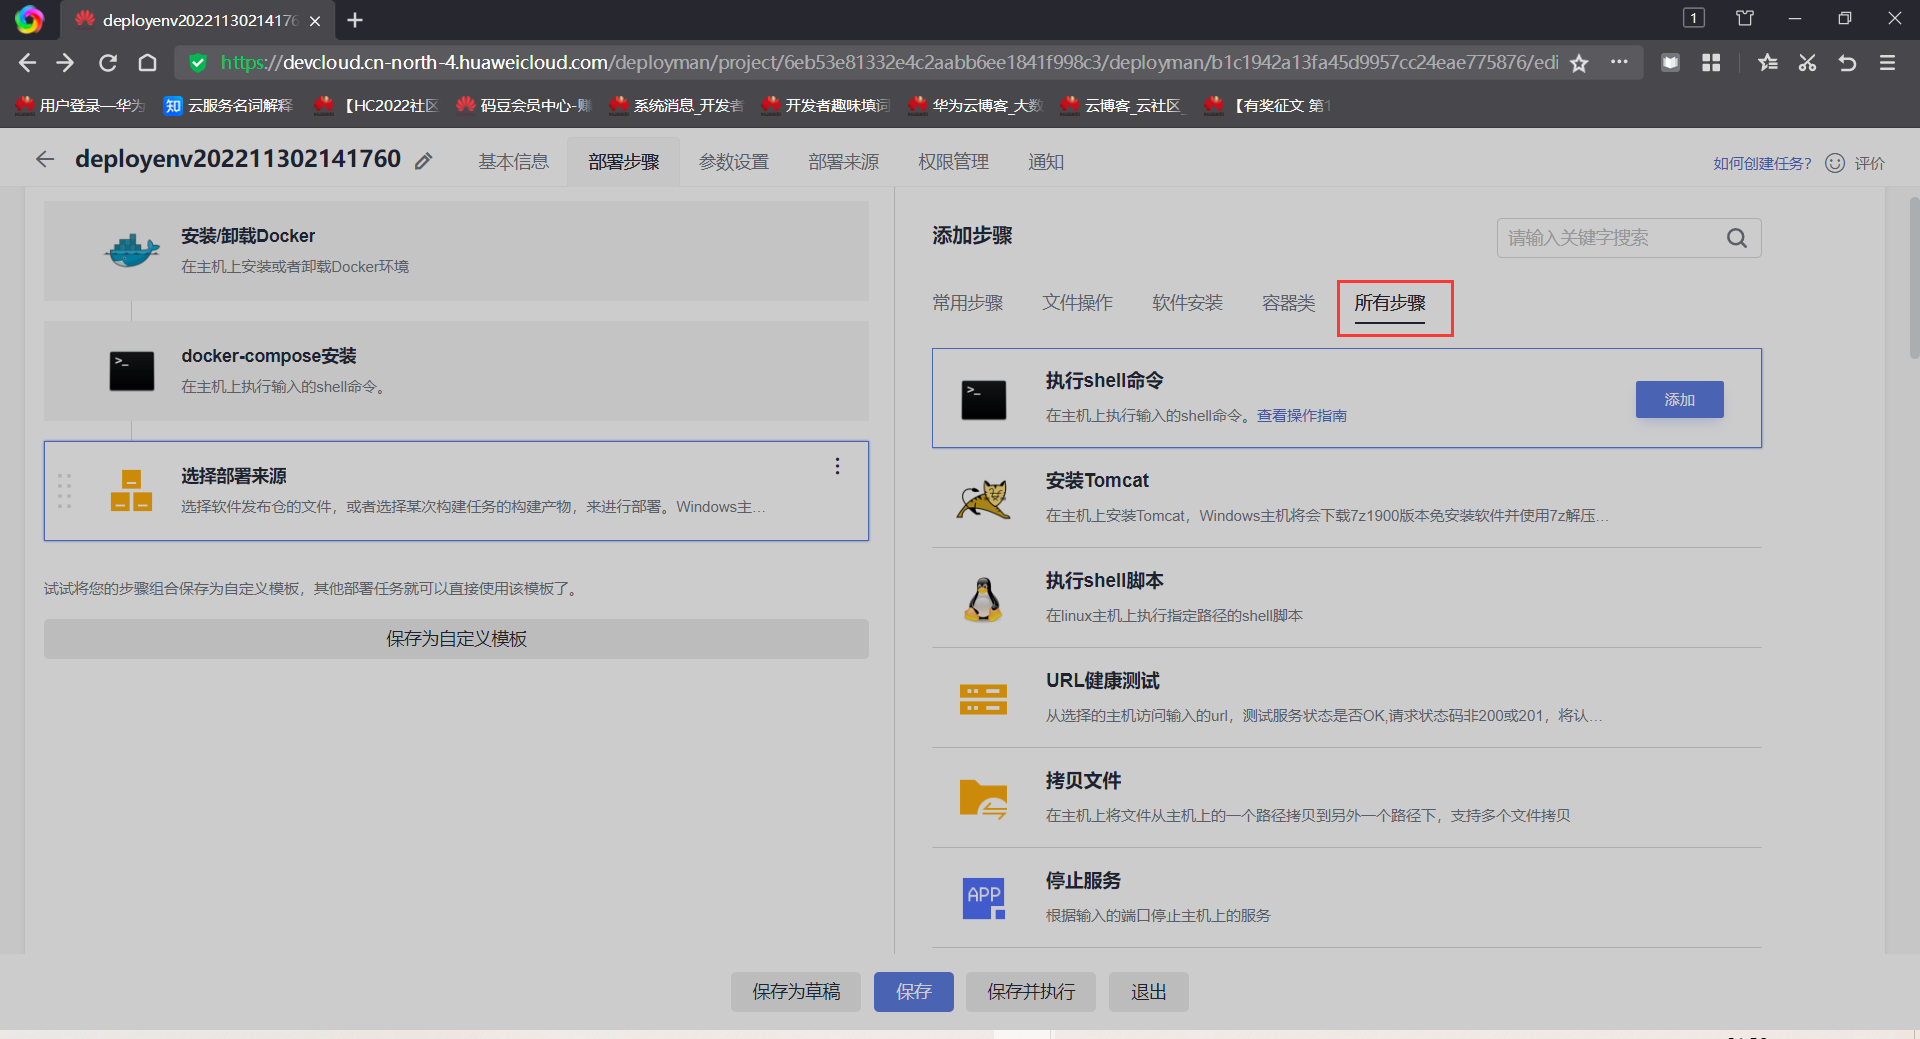Open the browser home page icon
The width and height of the screenshot is (1920, 1039).
147,63
